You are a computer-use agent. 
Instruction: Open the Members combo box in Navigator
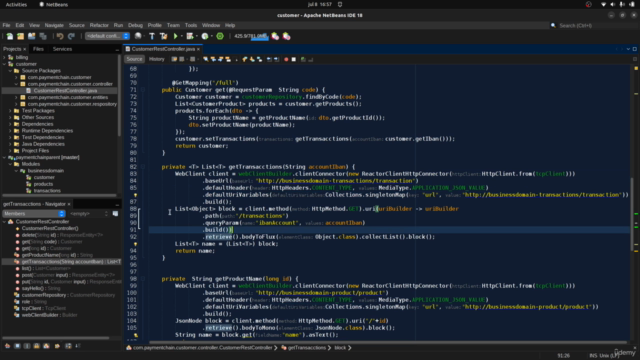point(34,213)
